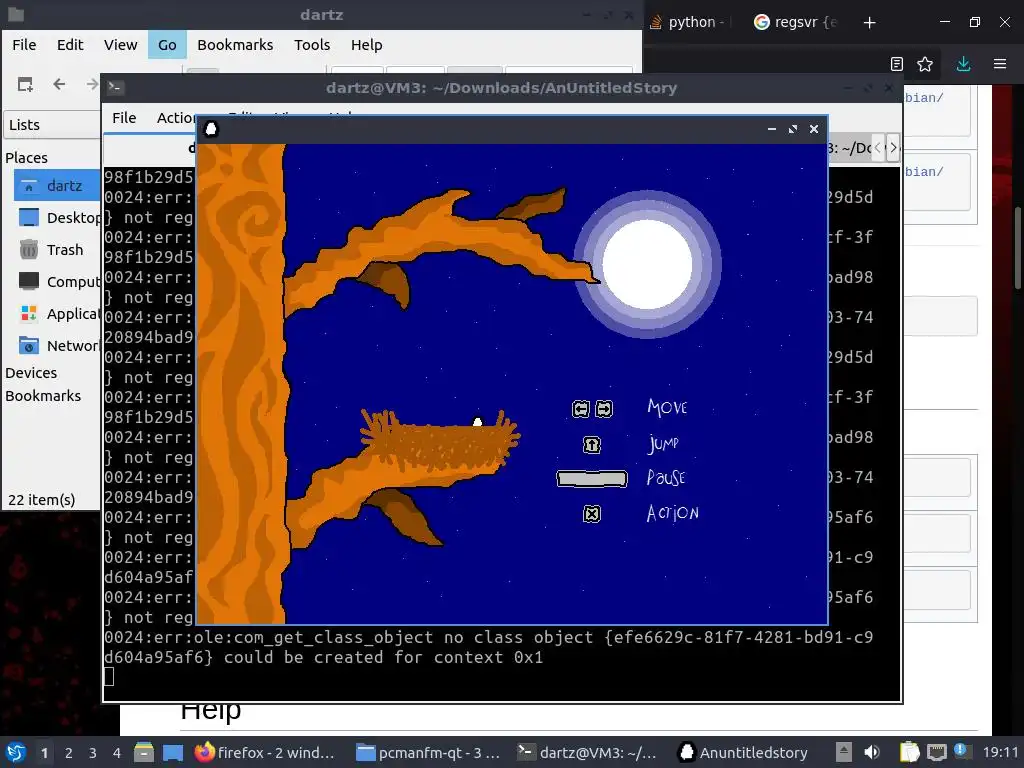This screenshot has height=768, width=1024.
Task: Activate the pcmanfm-qt taskbar button
Action: (428, 752)
